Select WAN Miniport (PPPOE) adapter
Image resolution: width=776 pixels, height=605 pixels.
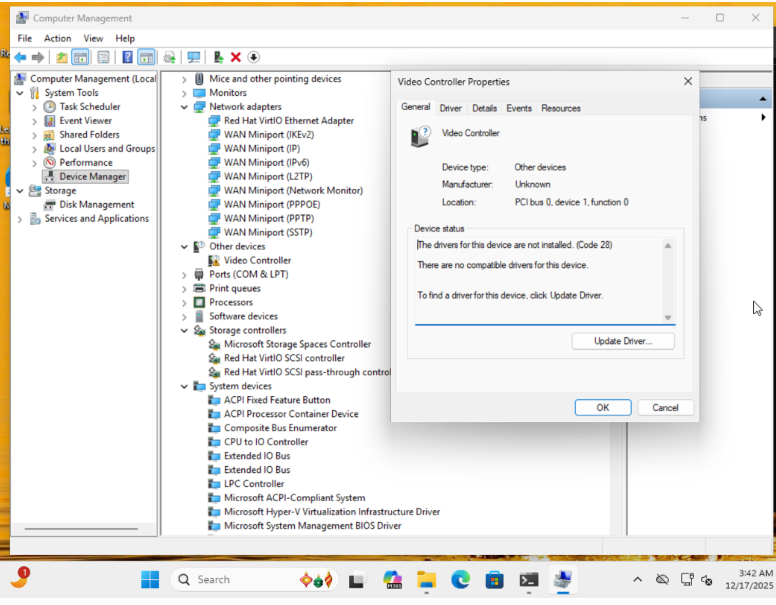point(272,204)
